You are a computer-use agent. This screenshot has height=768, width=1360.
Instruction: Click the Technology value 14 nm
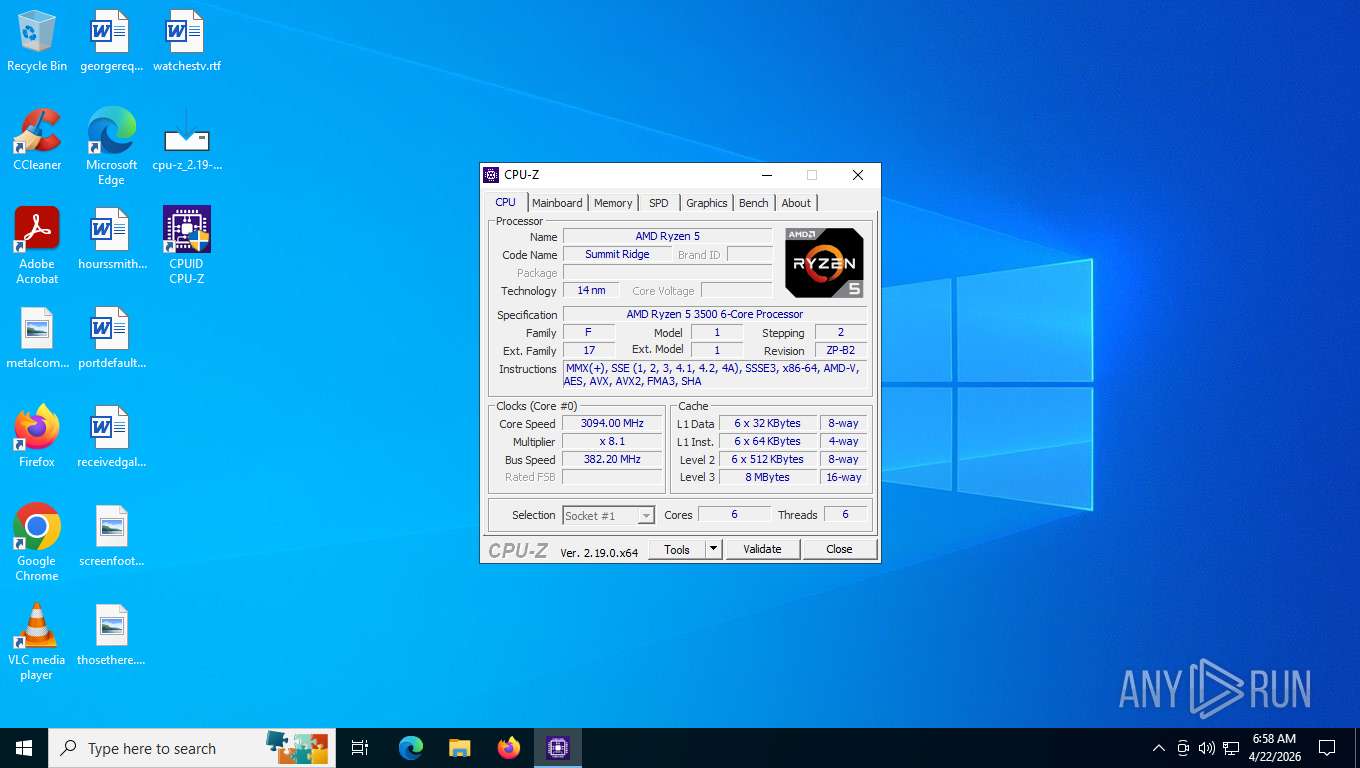[x=591, y=291]
